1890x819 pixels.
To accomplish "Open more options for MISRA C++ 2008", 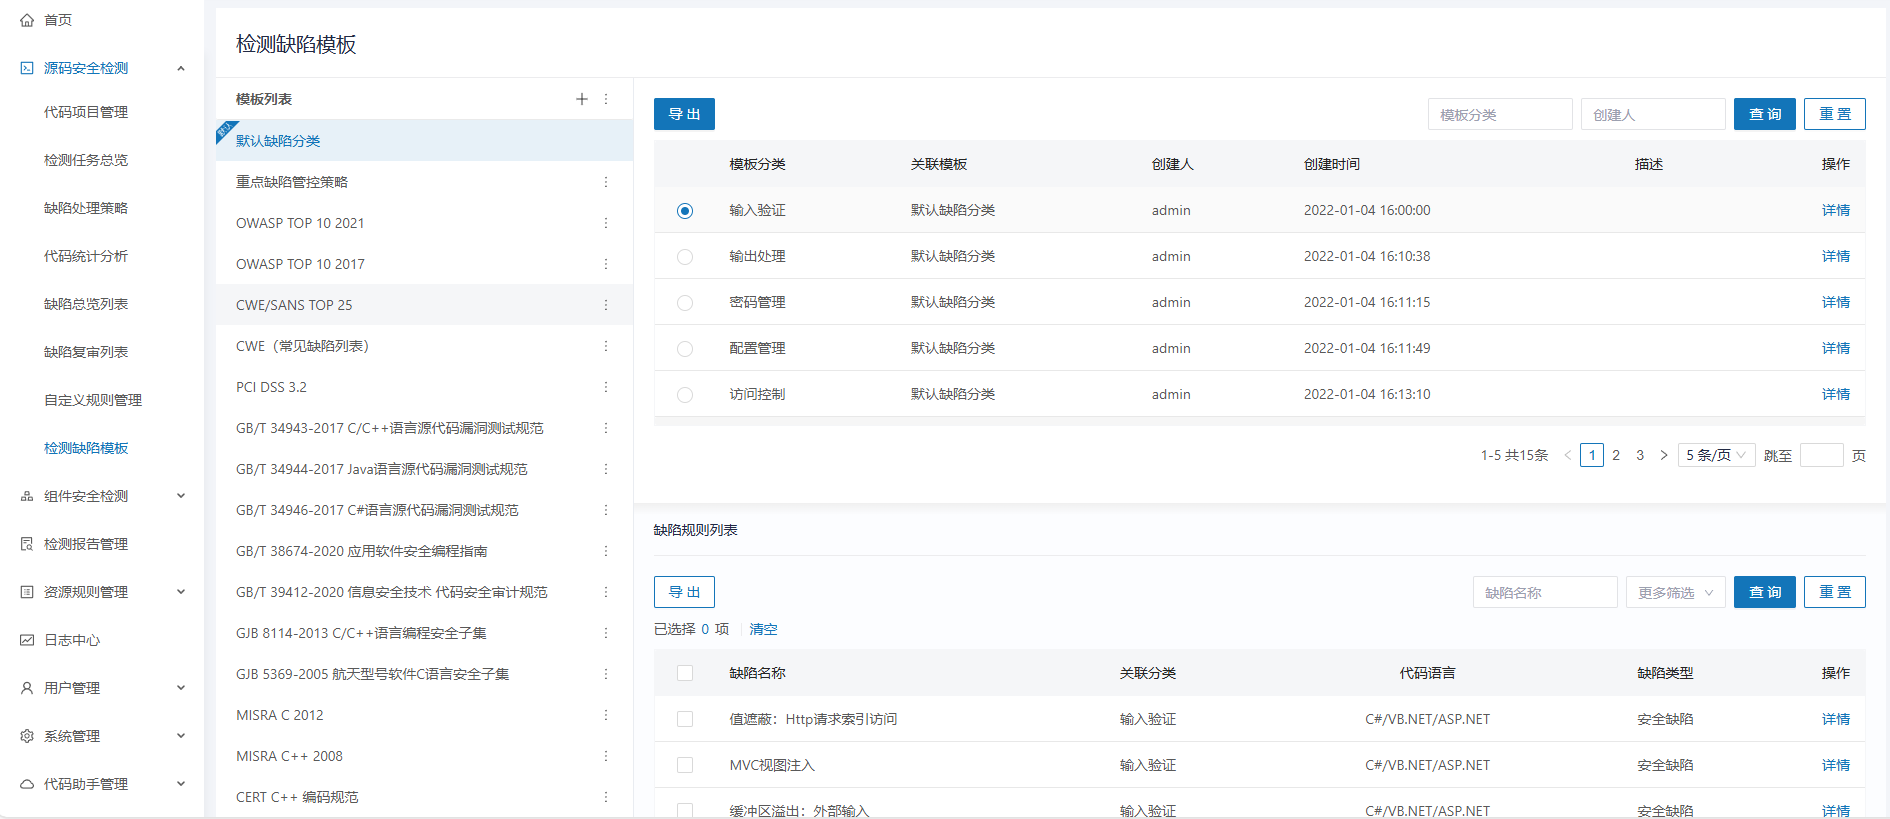I will pyautogui.click(x=606, y=756).
